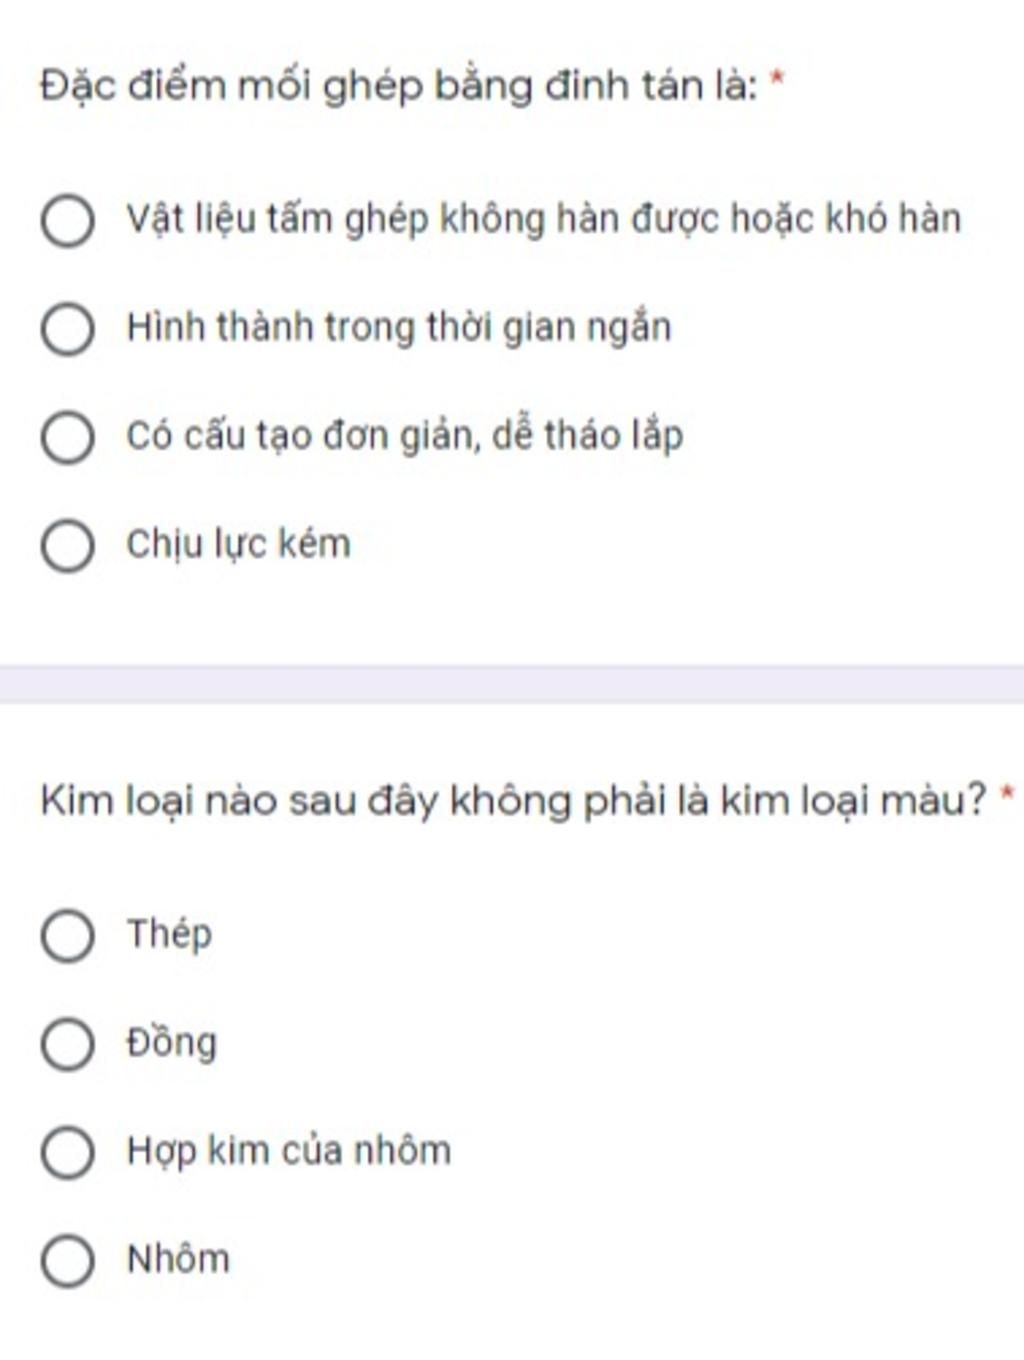Click the standalone 'Nhôm' answer label text
Screen dimensions: 1024x1360
coord(178,1259)
